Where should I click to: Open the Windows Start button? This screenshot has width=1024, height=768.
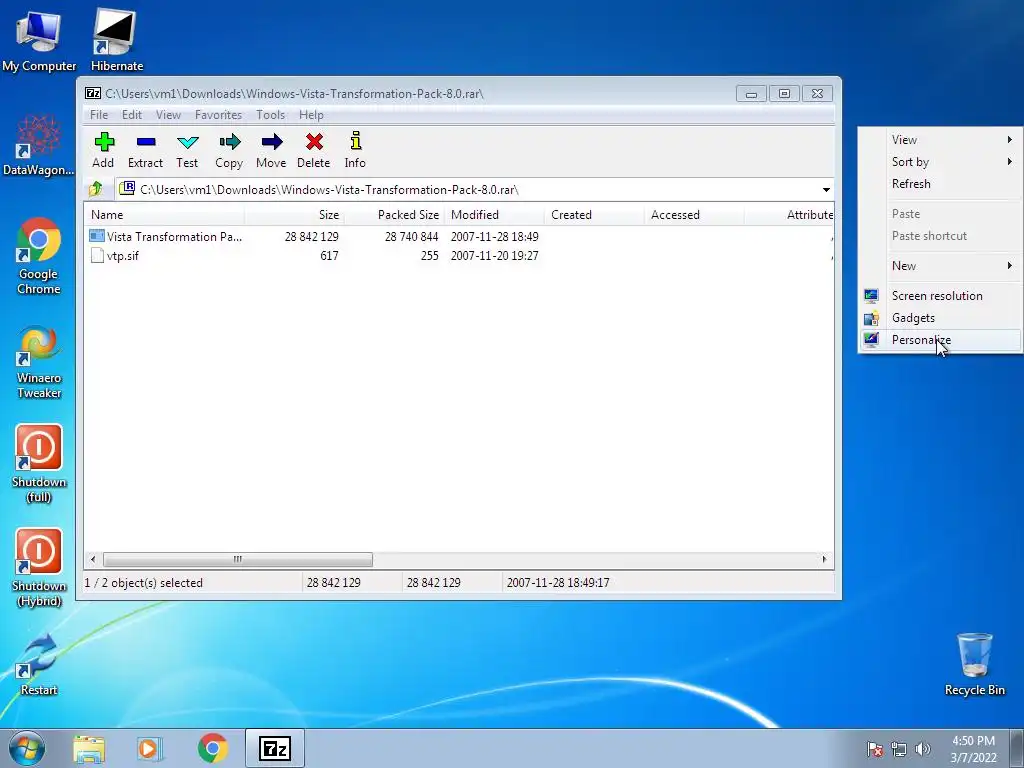coord(27,748)
